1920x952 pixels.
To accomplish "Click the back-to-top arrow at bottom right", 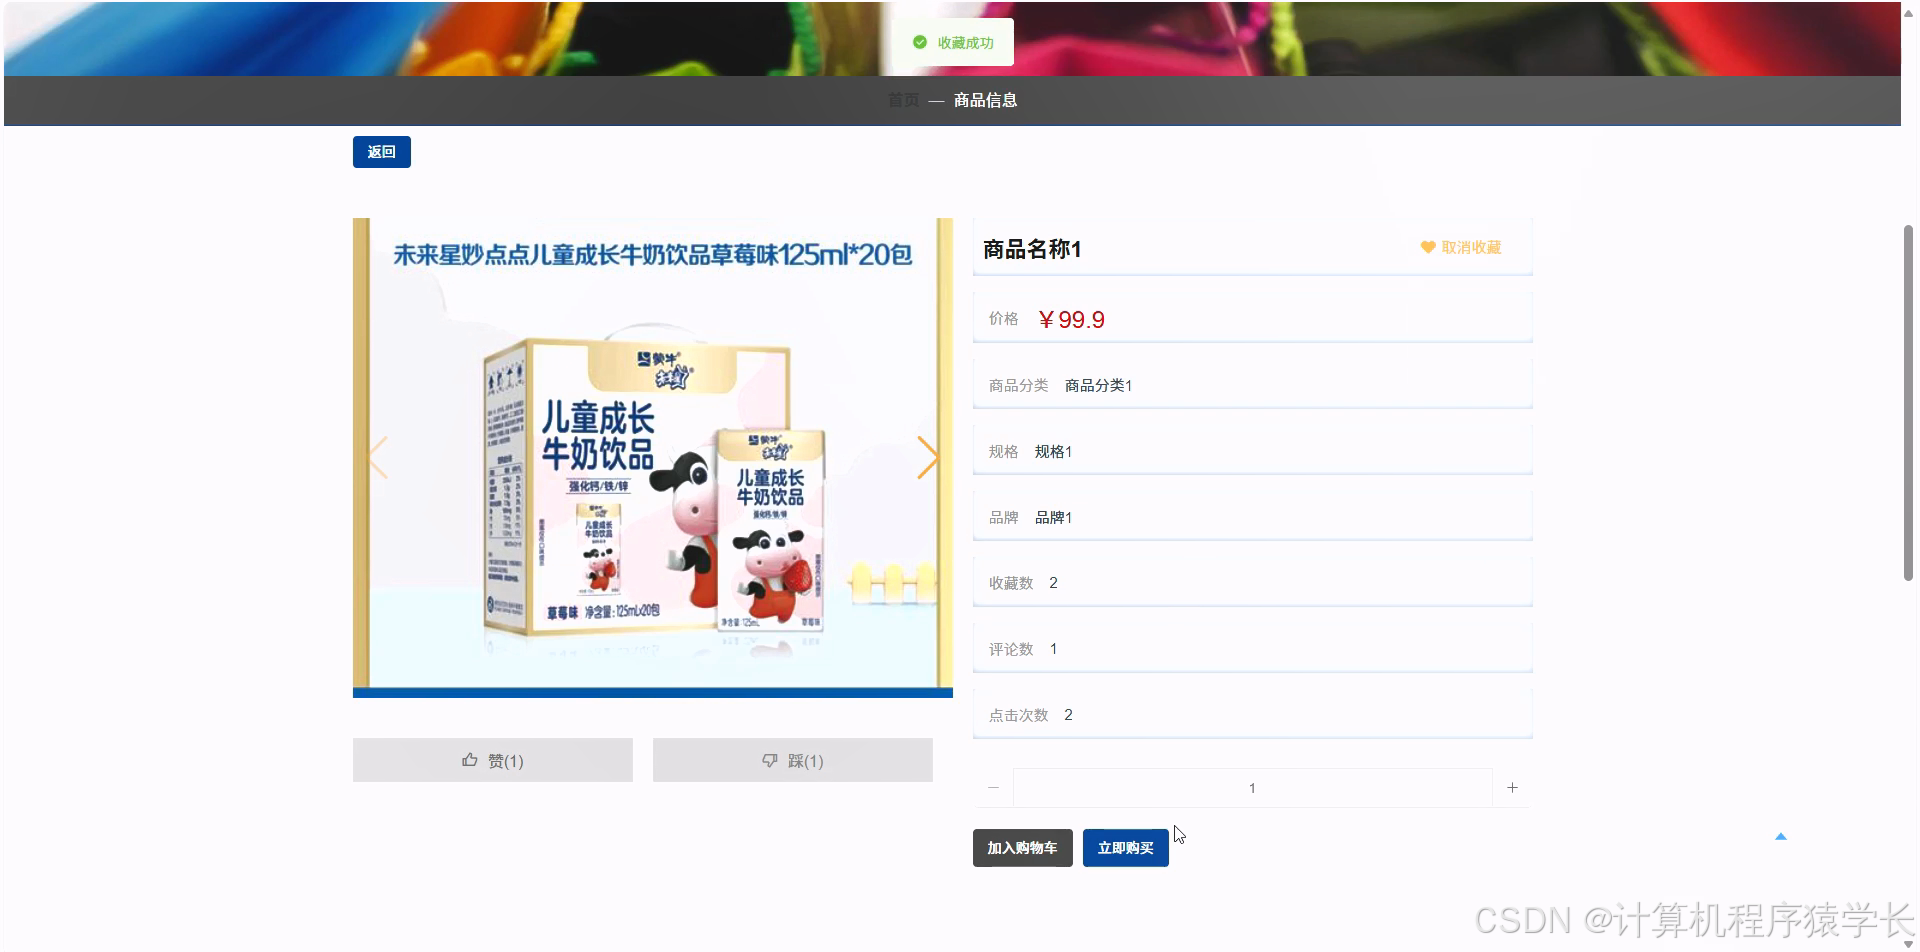I will point(1781,835).
